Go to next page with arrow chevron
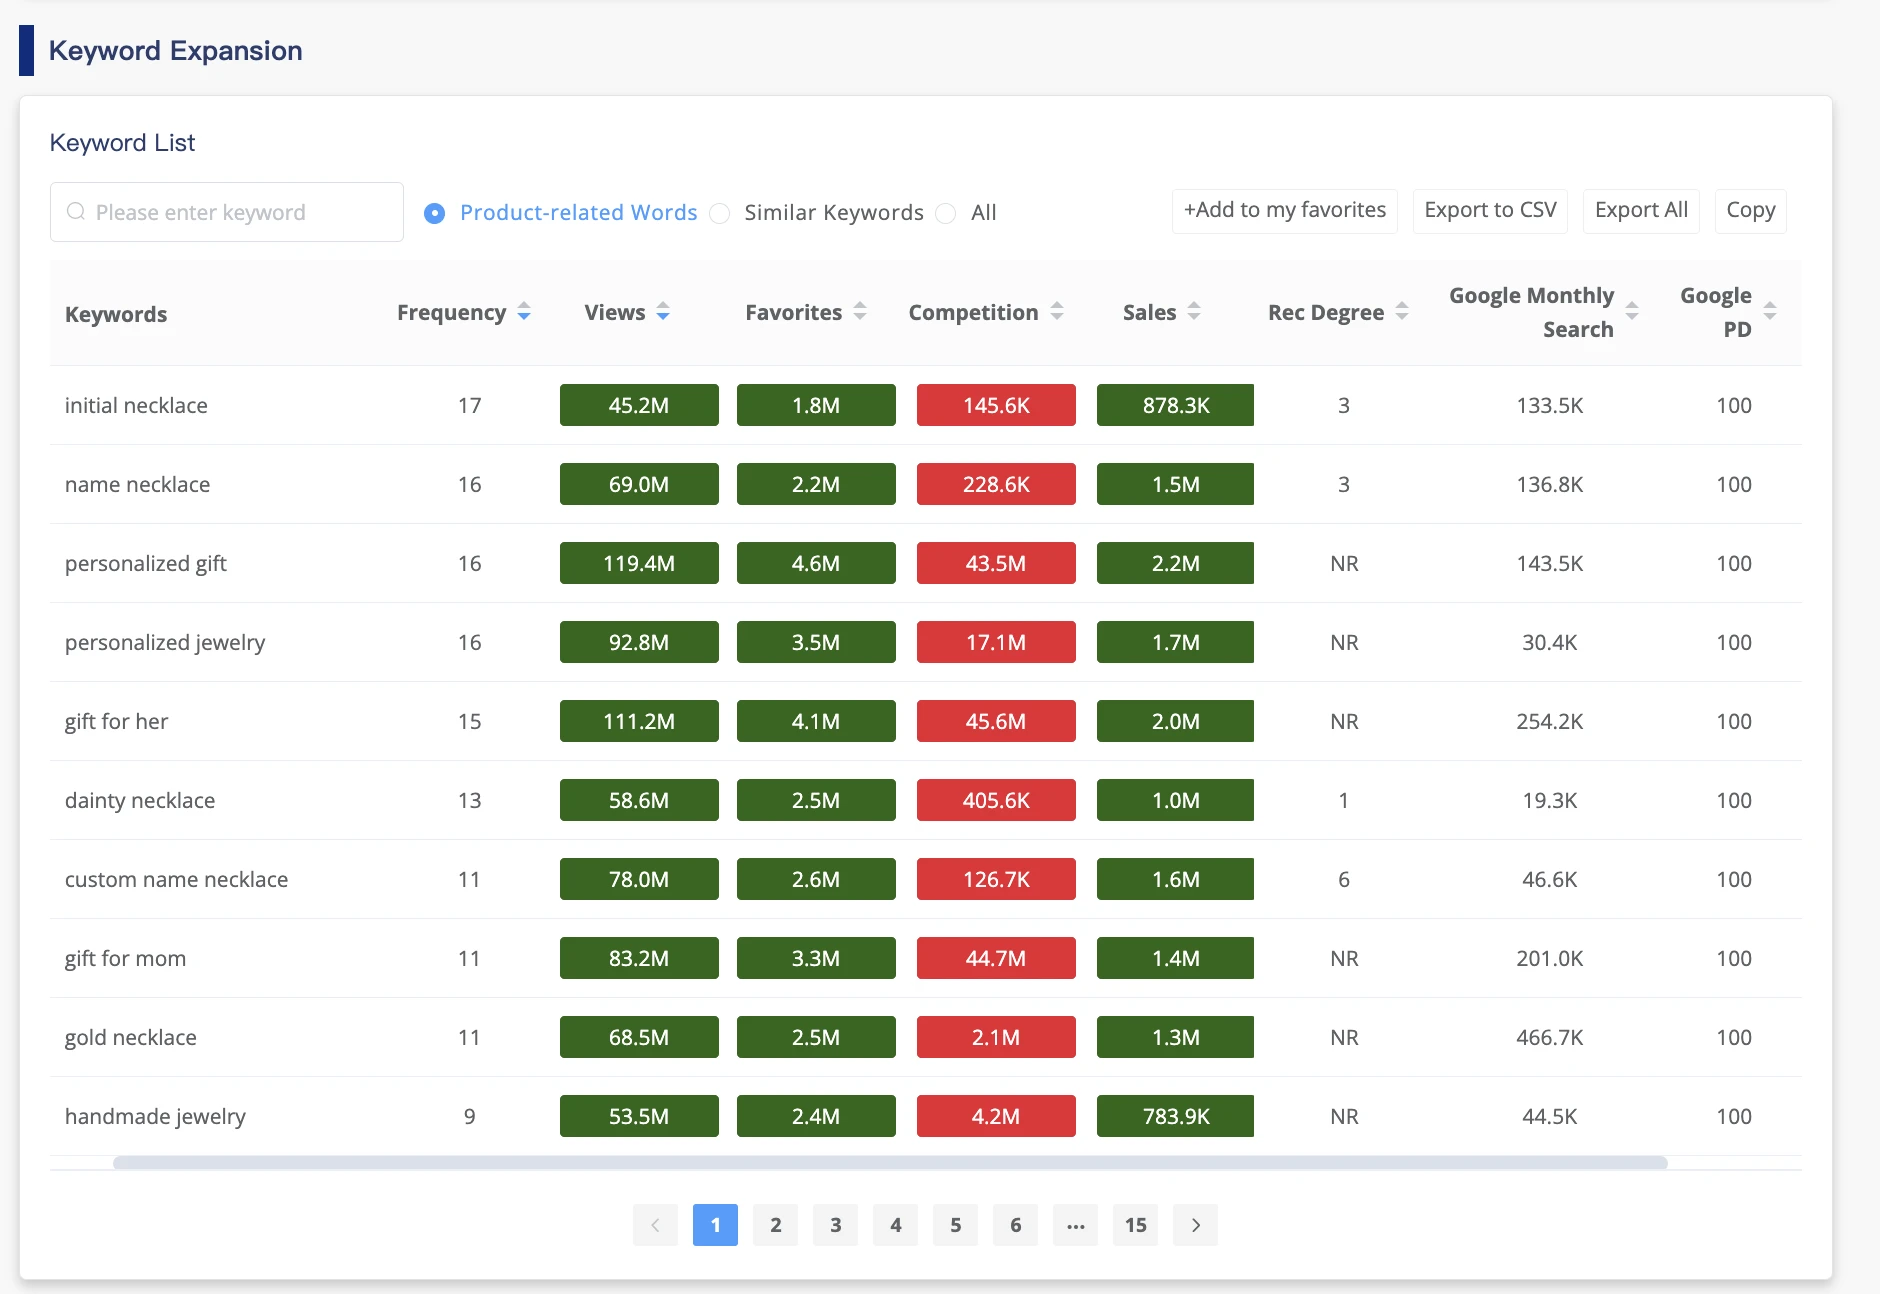The image size is (1880, 1294). coord(1196,1224)
